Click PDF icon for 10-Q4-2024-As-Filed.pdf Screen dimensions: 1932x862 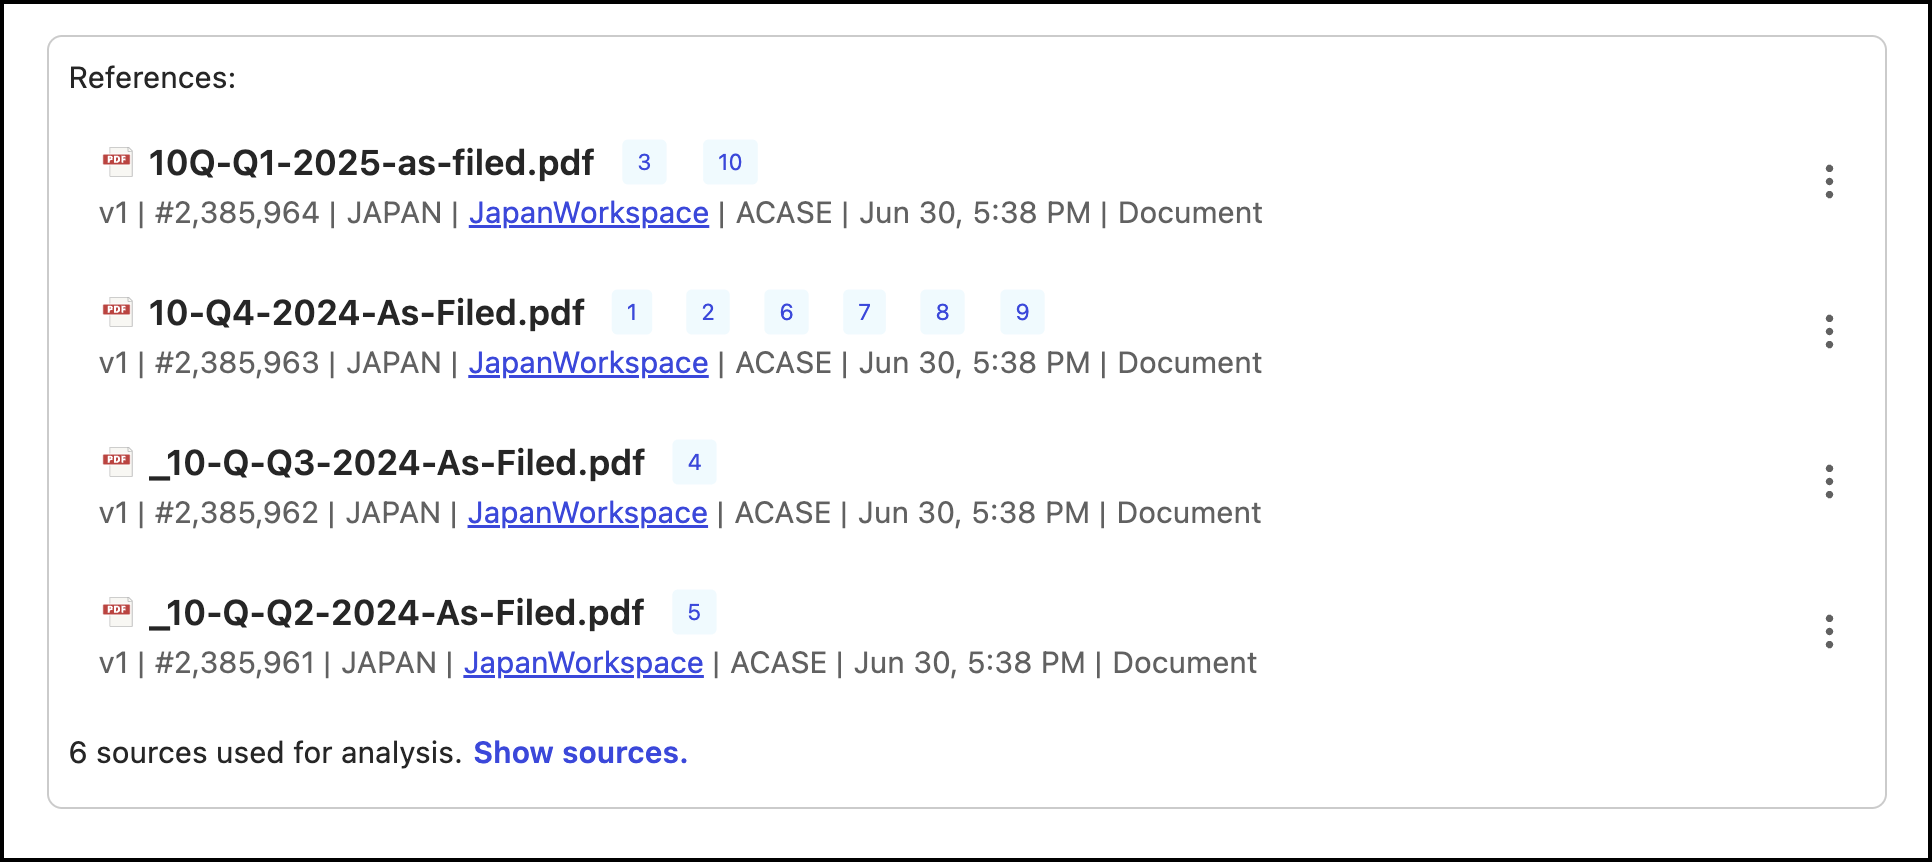click(118, 312)
